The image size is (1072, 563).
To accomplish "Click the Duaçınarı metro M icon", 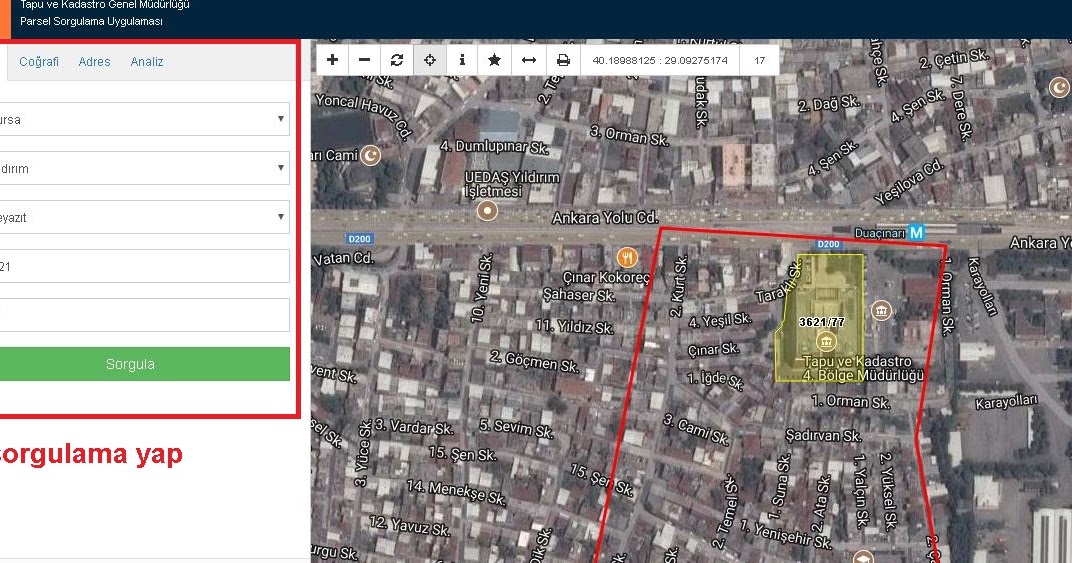I will [x=916, y=233].
